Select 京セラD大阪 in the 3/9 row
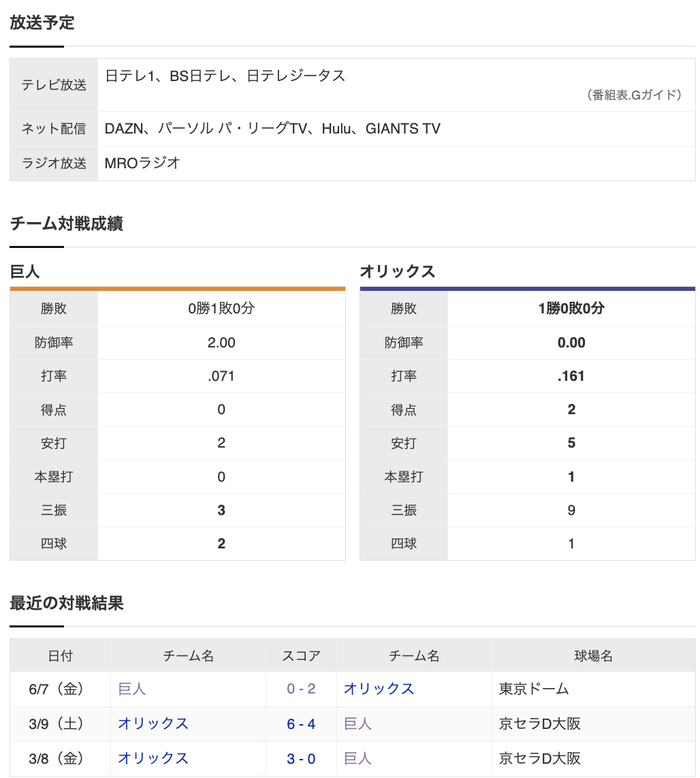Image resolution: width=700 pixels, height=778 pixels. point(540,723)
